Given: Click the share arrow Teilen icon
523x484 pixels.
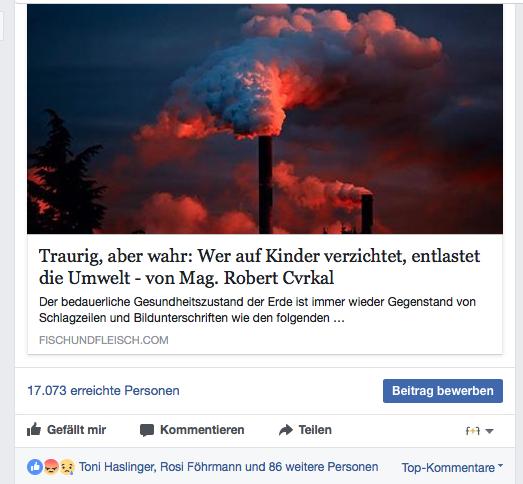Looking at the screenshot, I should tap(286, 430).
